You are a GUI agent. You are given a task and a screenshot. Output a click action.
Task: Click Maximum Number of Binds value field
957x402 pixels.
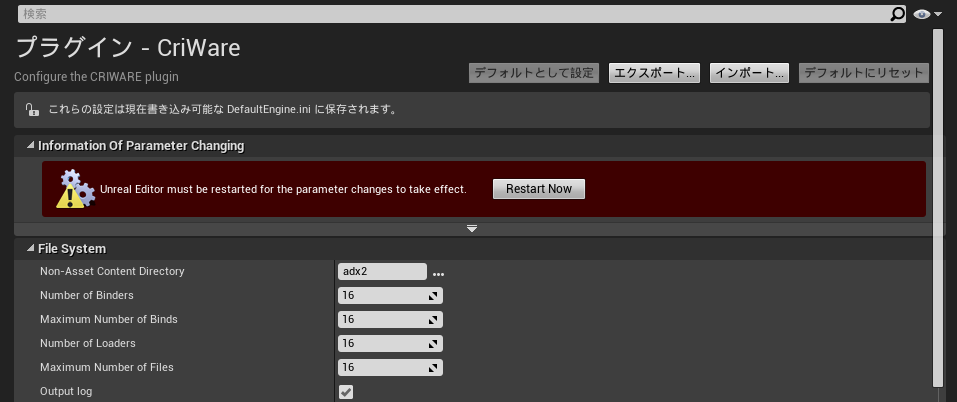point(390,319)
